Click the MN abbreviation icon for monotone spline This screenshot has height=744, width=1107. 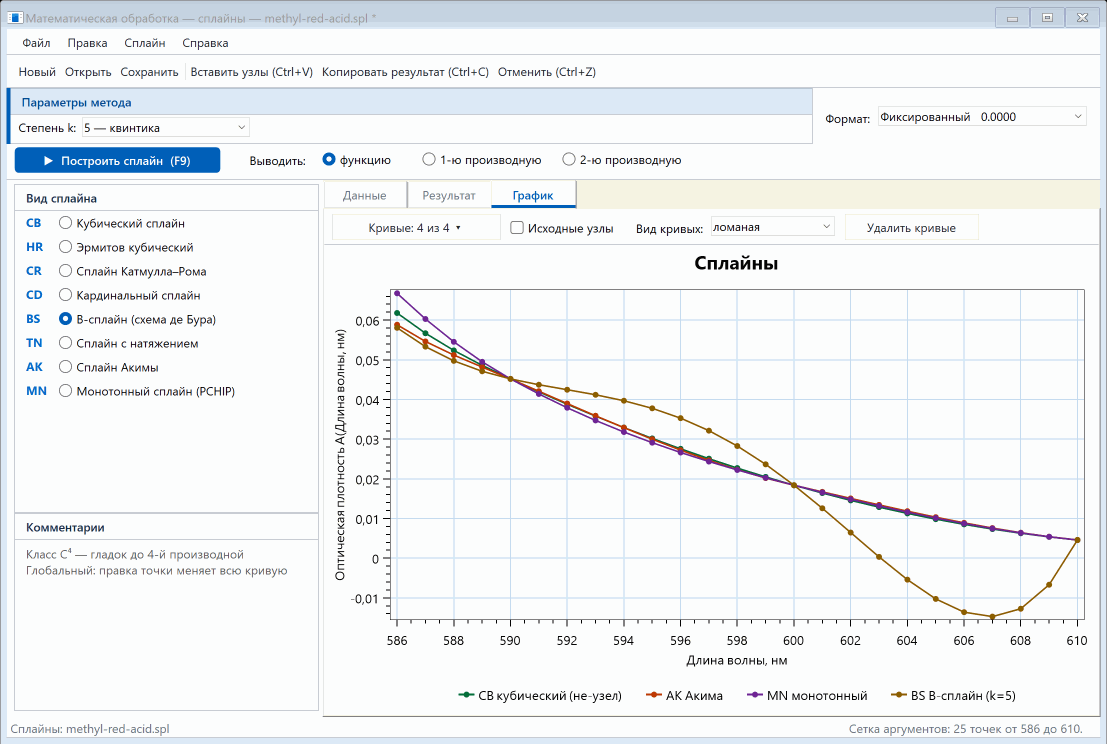(x=36, y=391)
